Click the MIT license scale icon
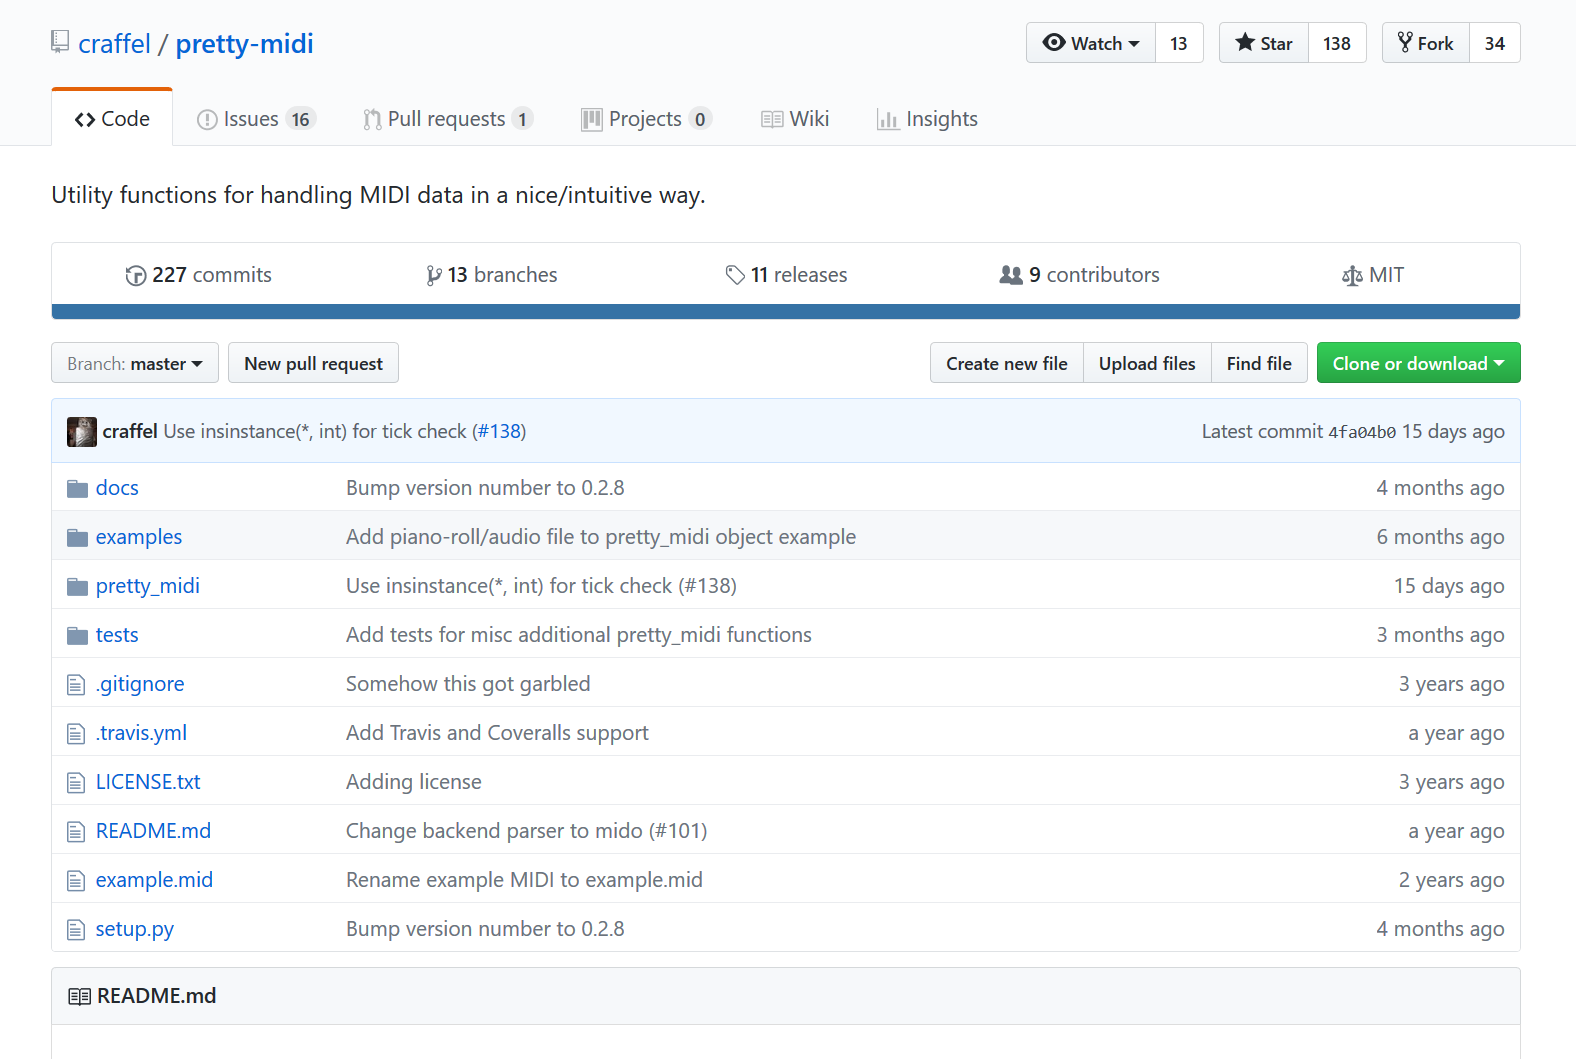This screenshot has width=1576, height=1059. click(x=1352, y=275)
